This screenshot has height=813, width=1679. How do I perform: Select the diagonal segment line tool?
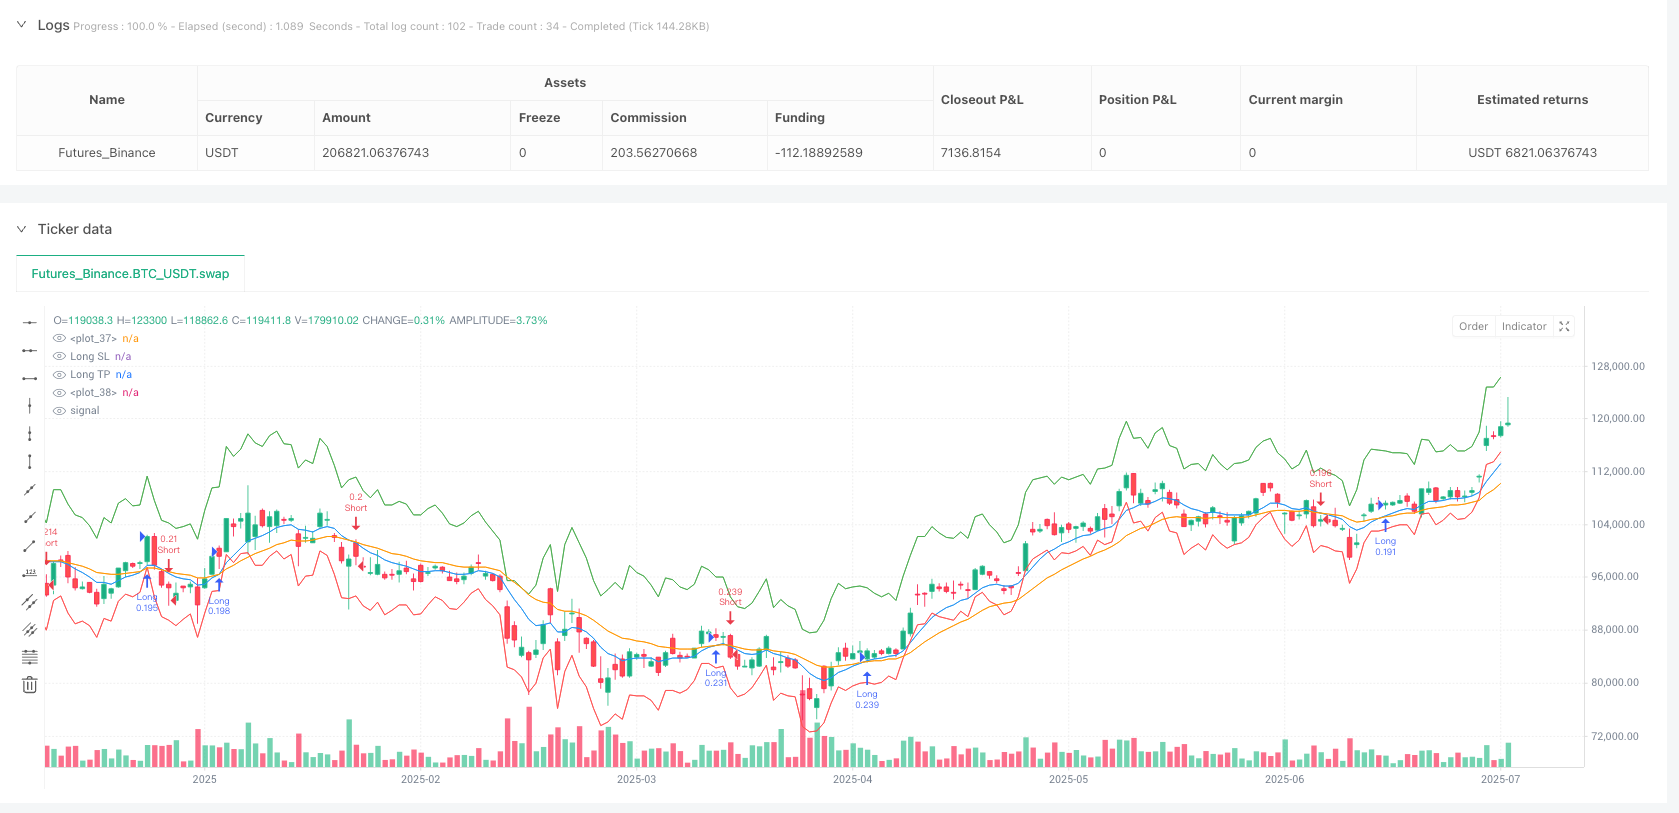pos(30,545)
